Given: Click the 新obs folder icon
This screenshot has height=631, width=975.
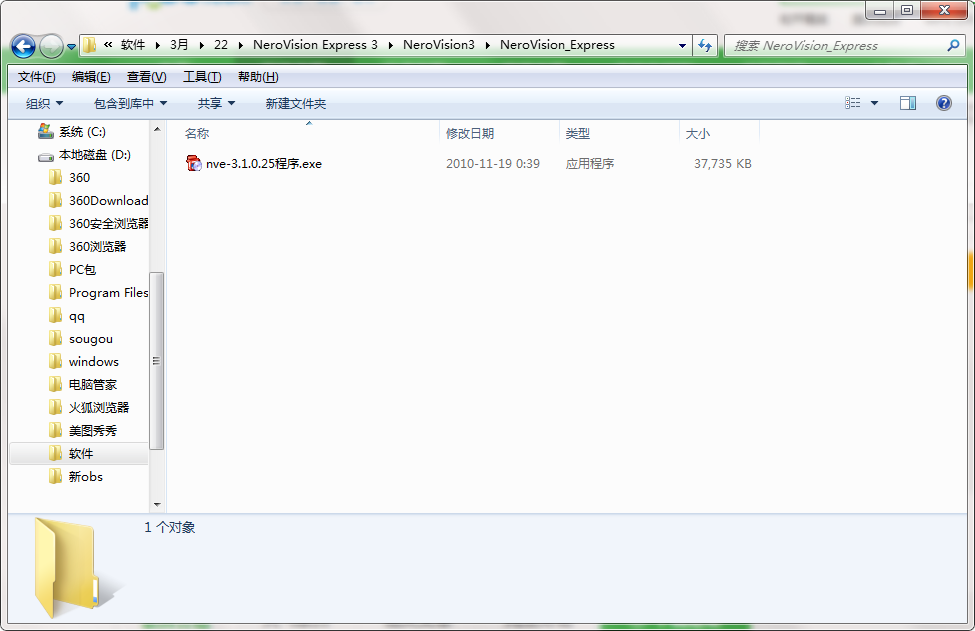Looking at the screenshot, I should click(55, 476).
